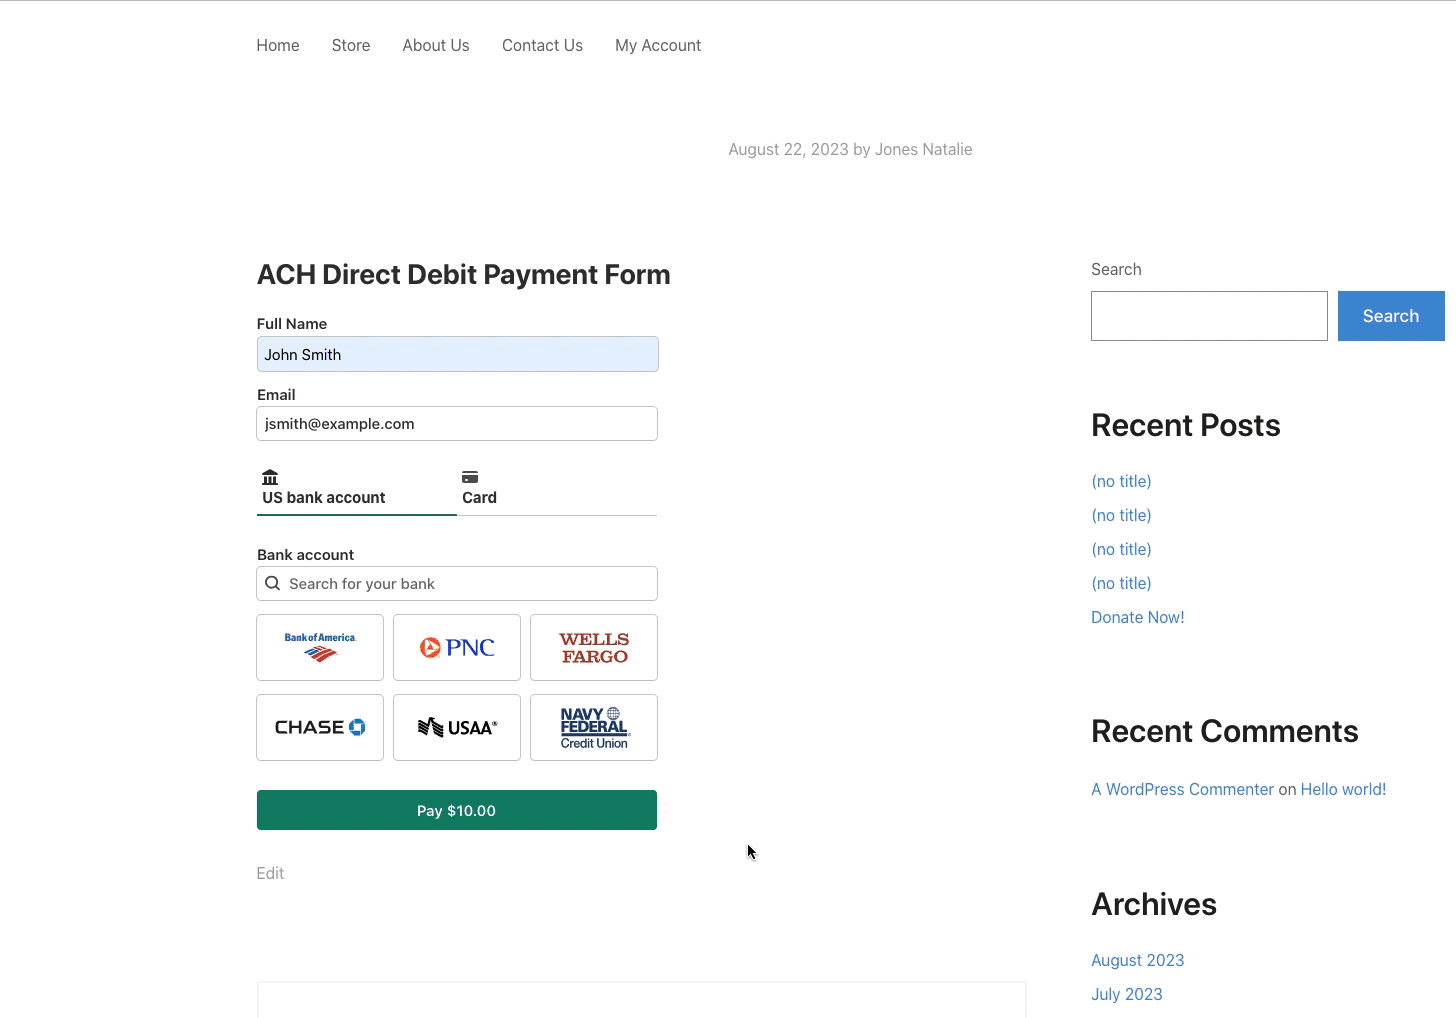
Task: Open My Account in navigation
Action: pos(658,45)
